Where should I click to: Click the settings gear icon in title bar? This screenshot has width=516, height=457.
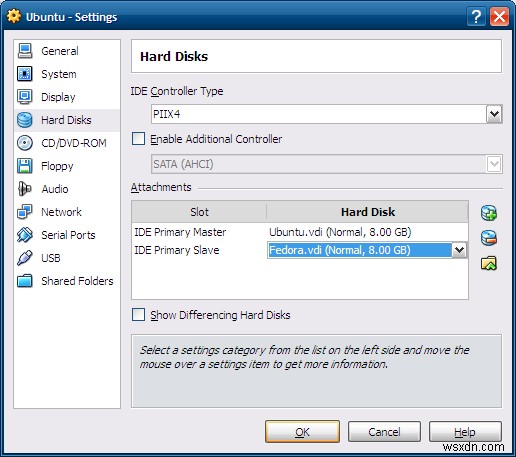pos(14,16)
